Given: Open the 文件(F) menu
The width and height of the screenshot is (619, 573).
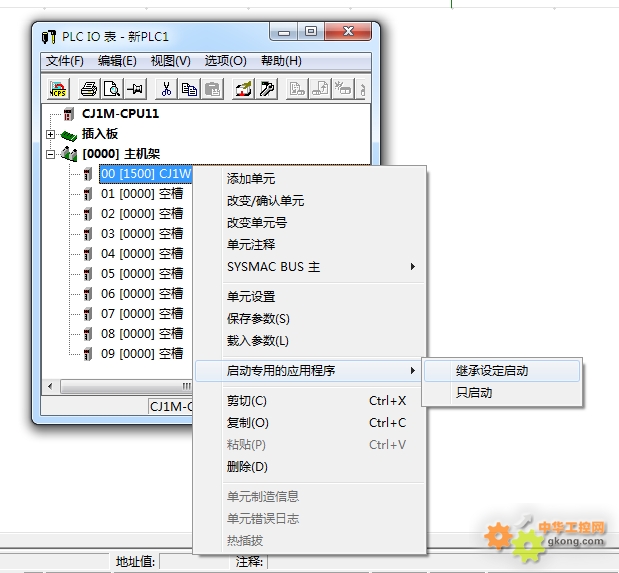Looking at the screenshot, I should [x=65, y=61].
